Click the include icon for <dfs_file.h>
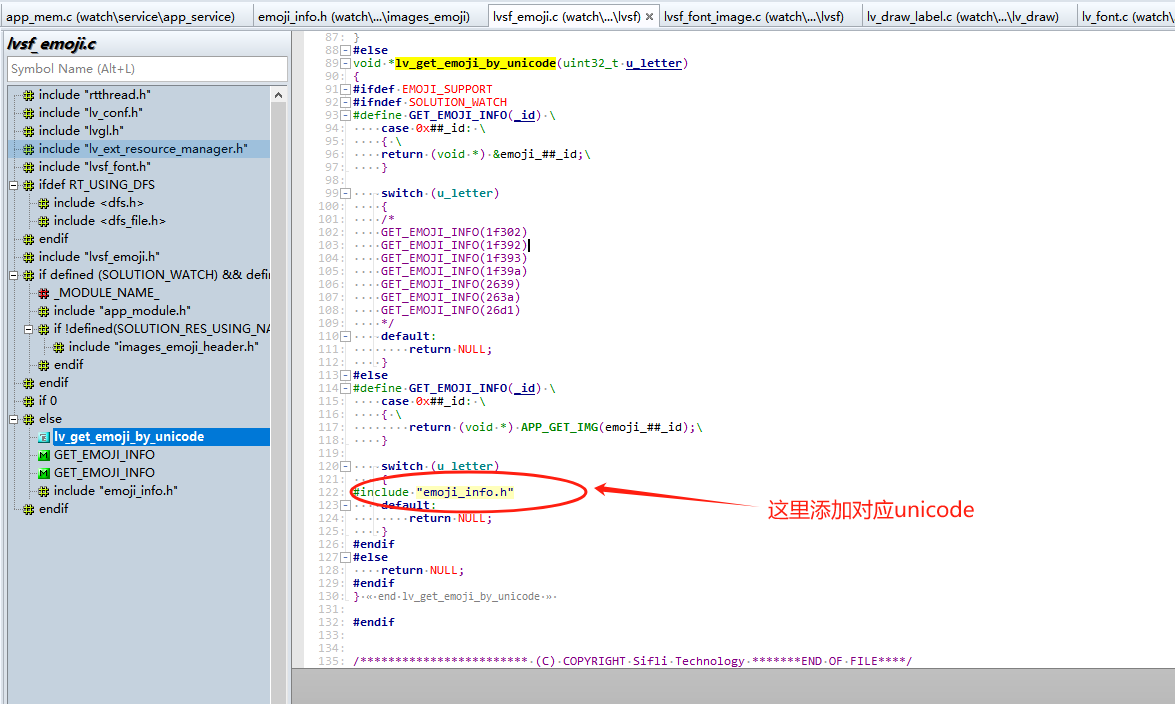This screenshot has width=1175, height=704. [x=43, y=221]
